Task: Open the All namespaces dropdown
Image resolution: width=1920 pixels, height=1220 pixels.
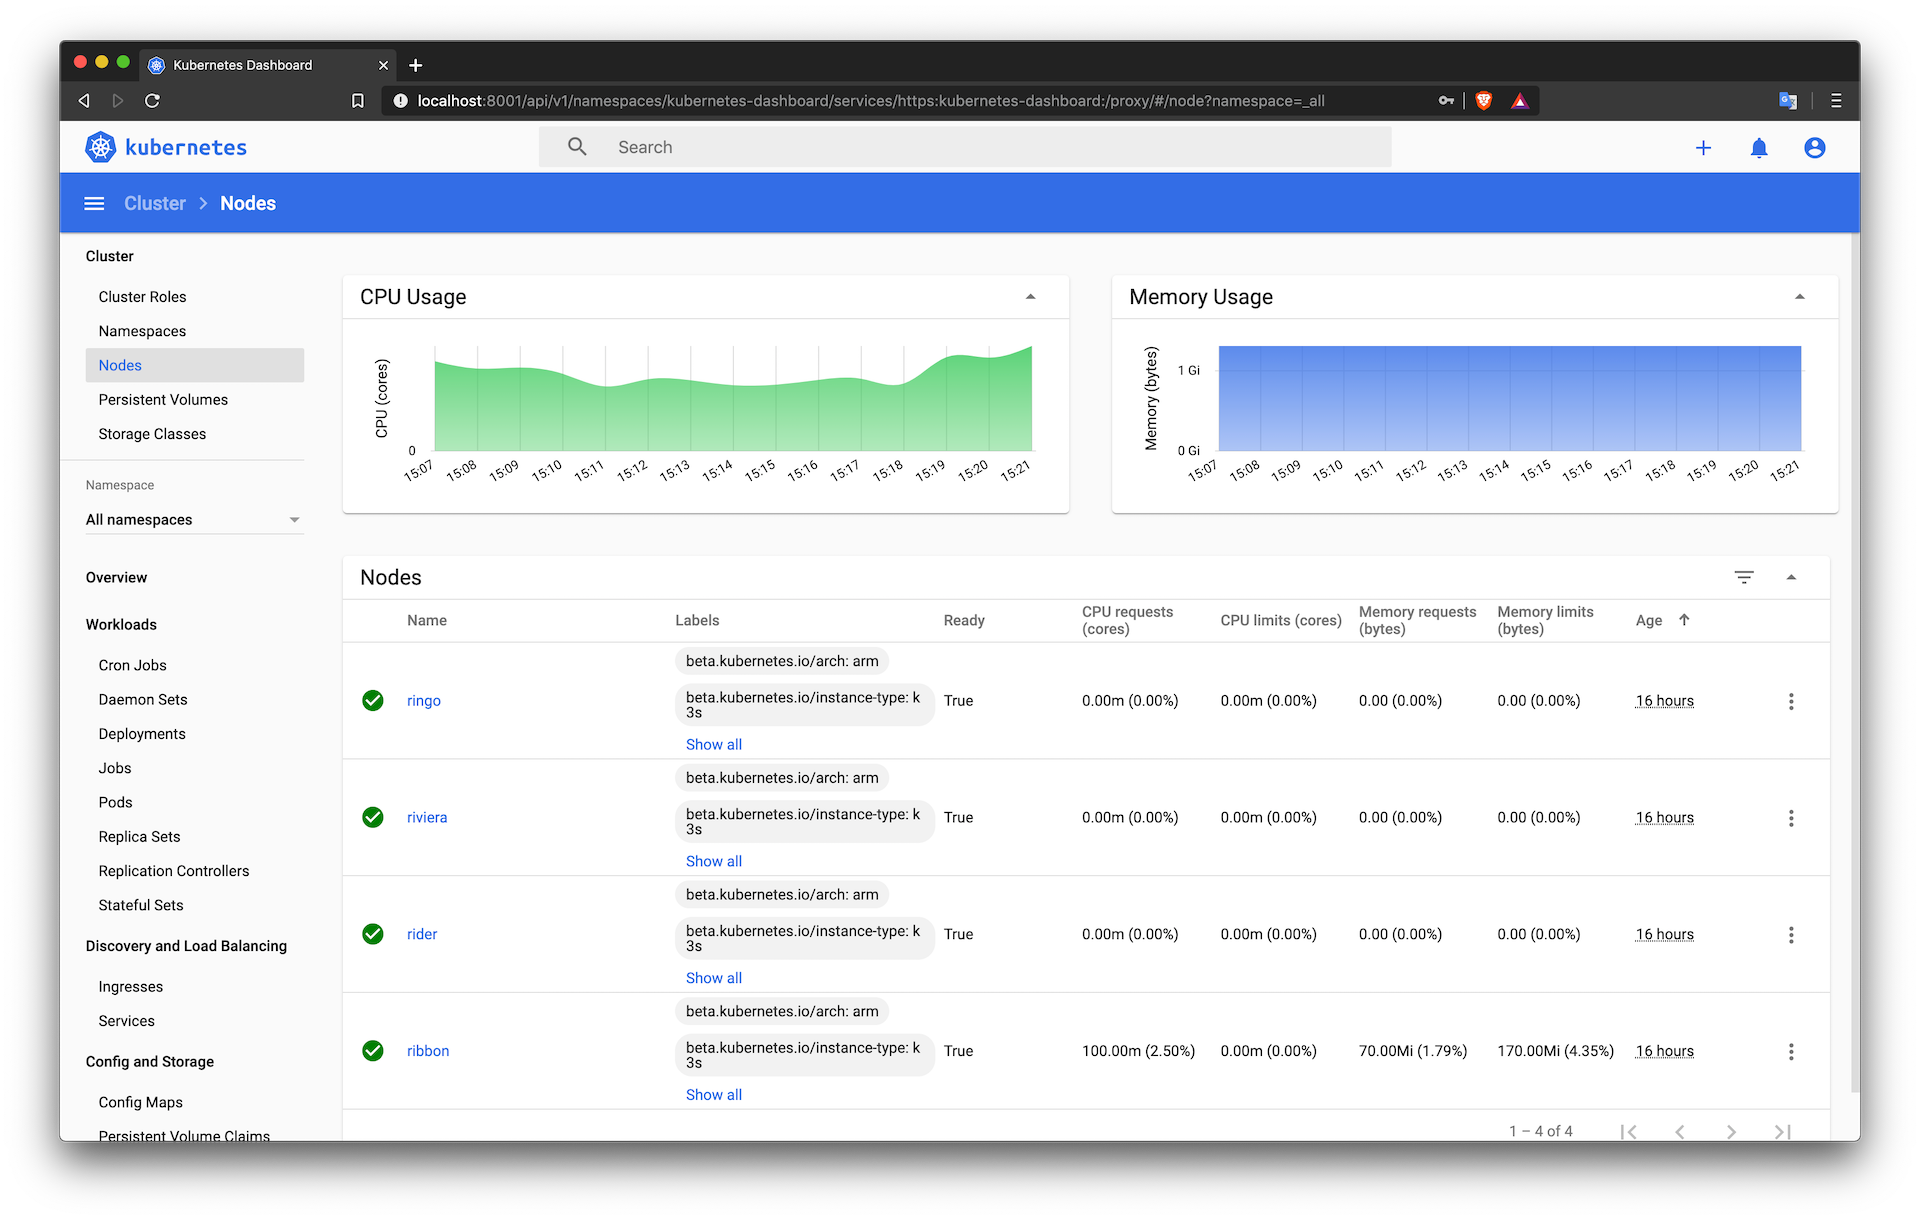Action: click(x=194, y=520)
